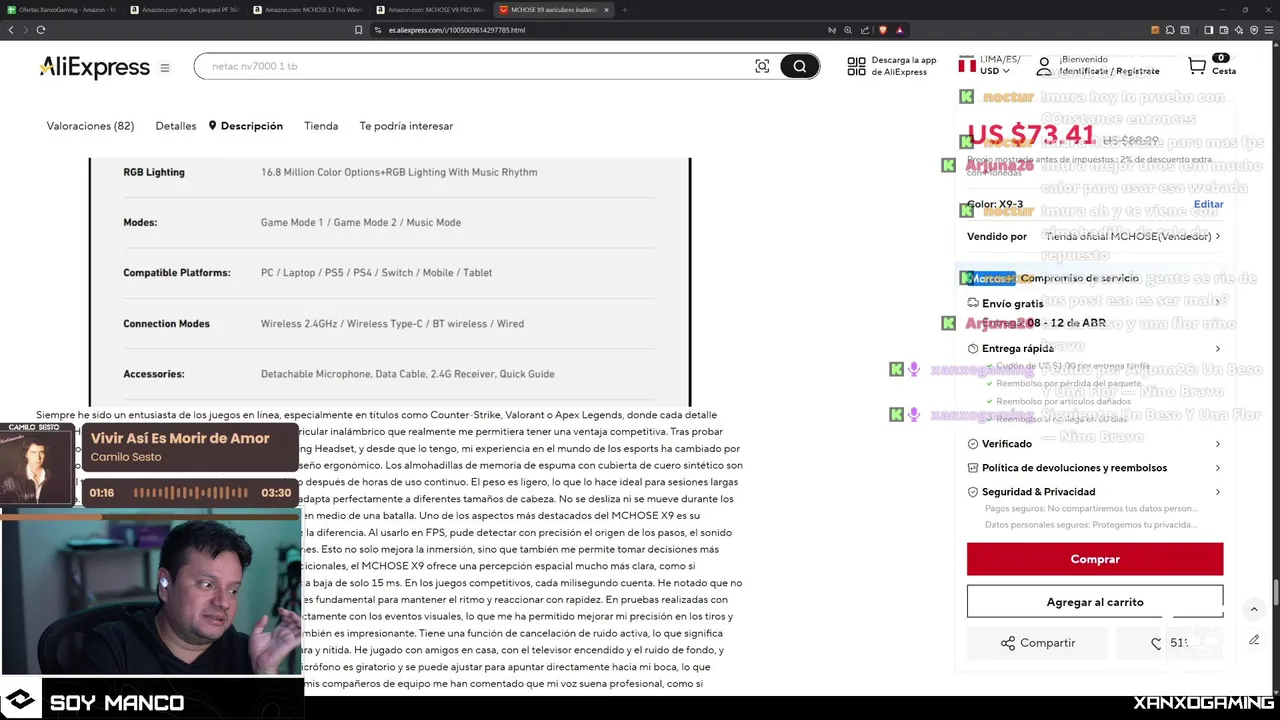Click the 'Compatible Platforms:' spec label

point(177,273)
